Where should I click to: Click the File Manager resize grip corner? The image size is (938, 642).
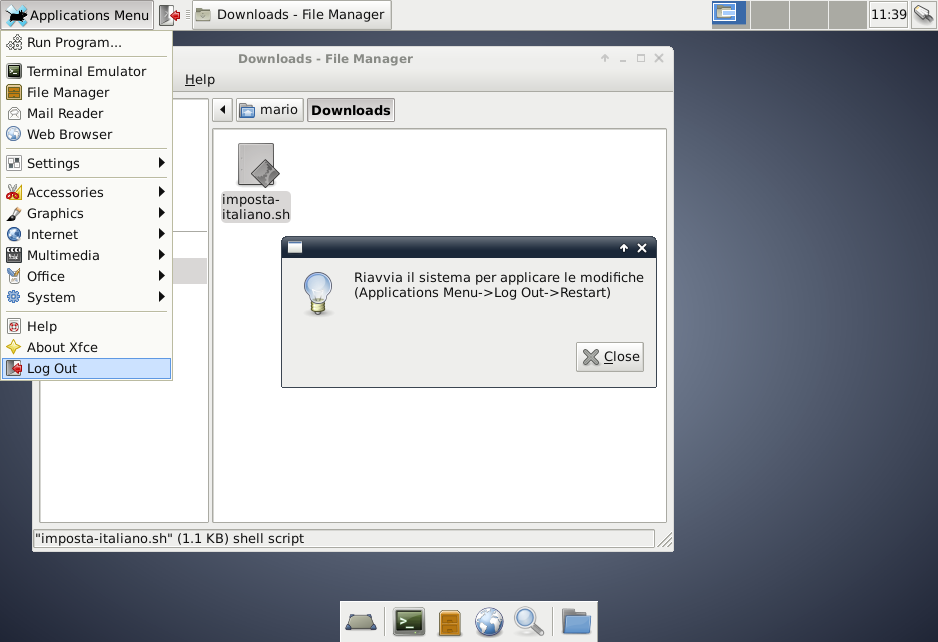pos(665,540)
